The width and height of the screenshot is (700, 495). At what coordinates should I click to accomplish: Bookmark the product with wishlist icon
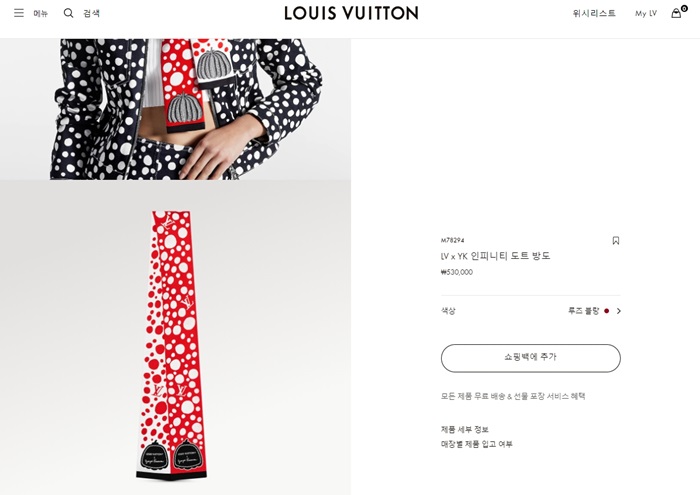[616, 241]
